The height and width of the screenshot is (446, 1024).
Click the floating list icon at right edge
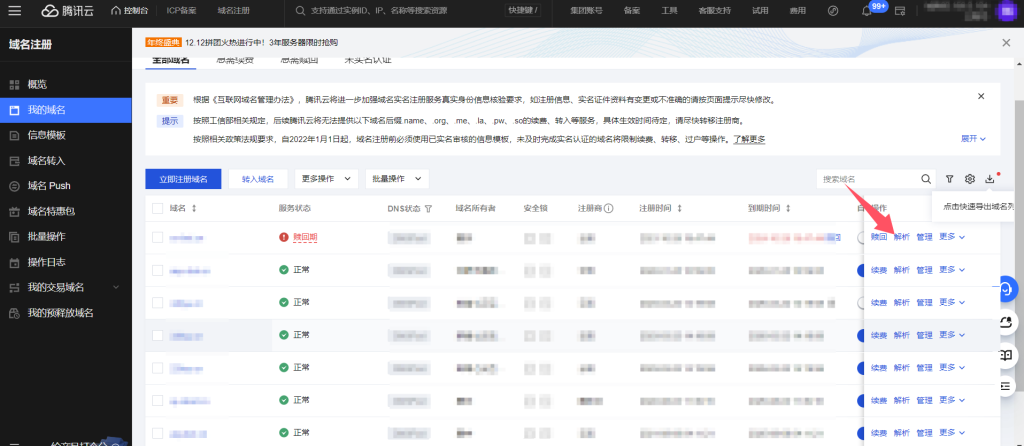coord(1006,386)
